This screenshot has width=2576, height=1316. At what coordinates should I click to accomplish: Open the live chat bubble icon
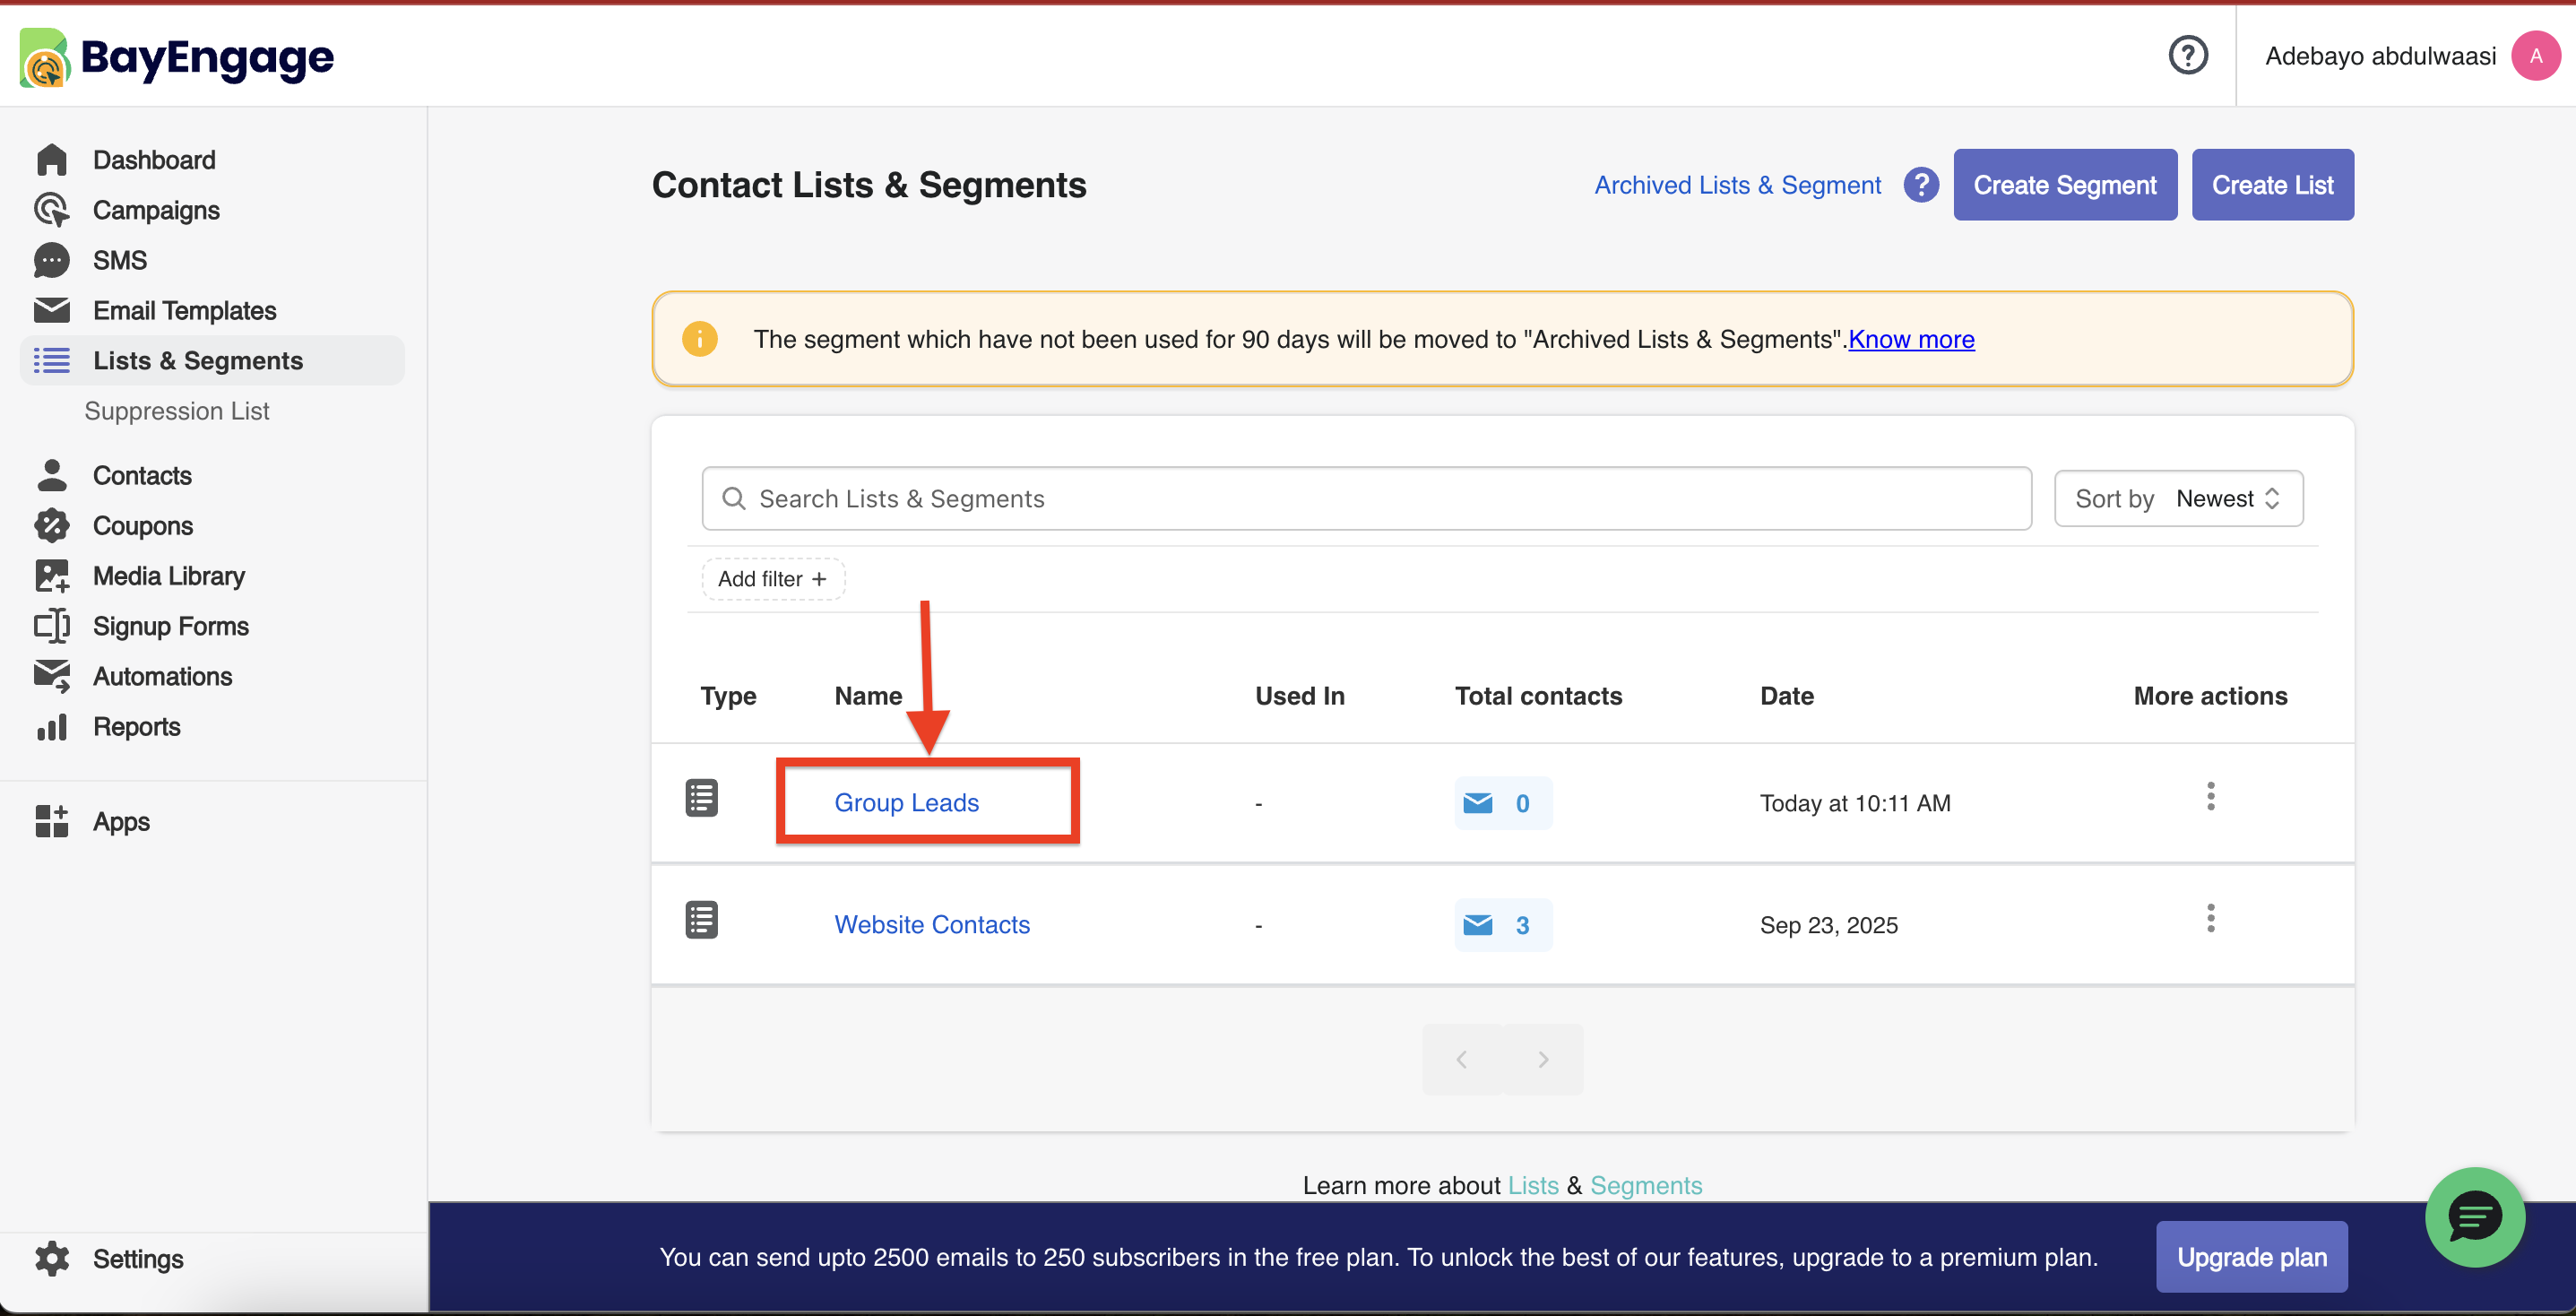coord(2474,1217)
